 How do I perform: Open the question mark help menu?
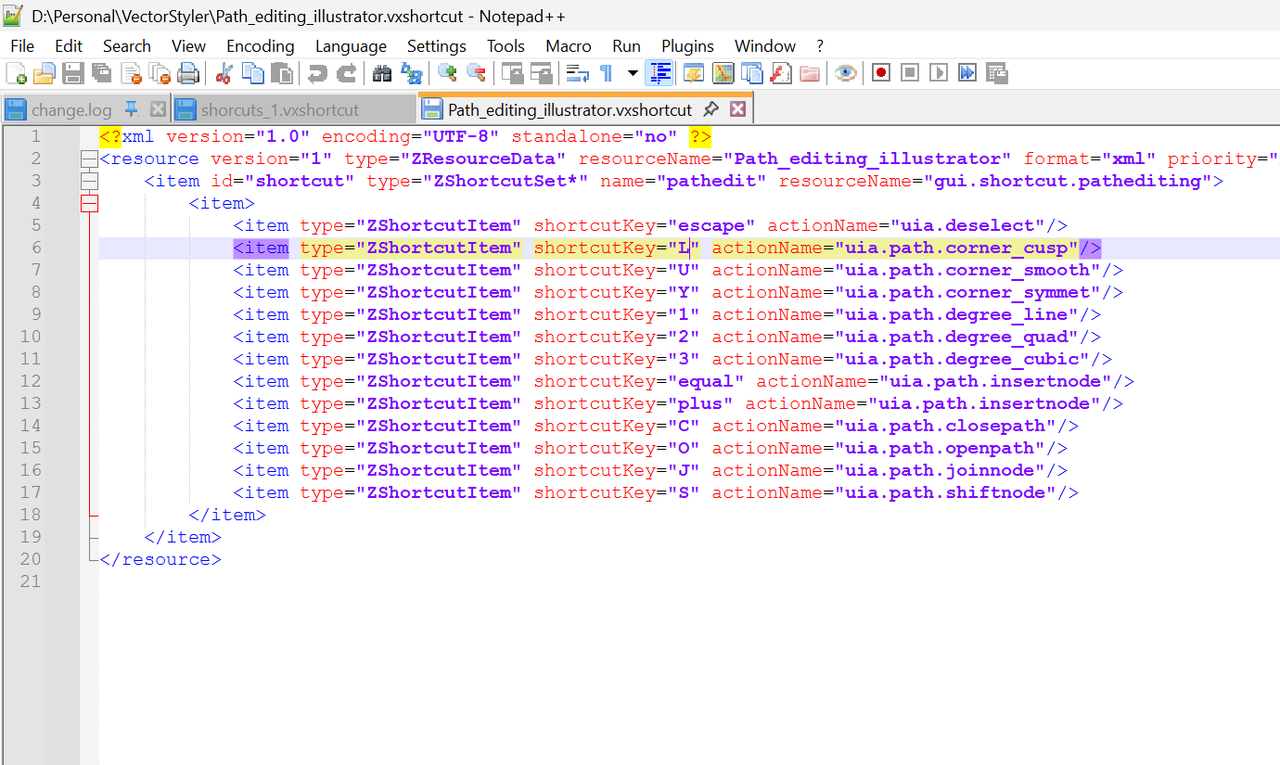pos(820,46)
